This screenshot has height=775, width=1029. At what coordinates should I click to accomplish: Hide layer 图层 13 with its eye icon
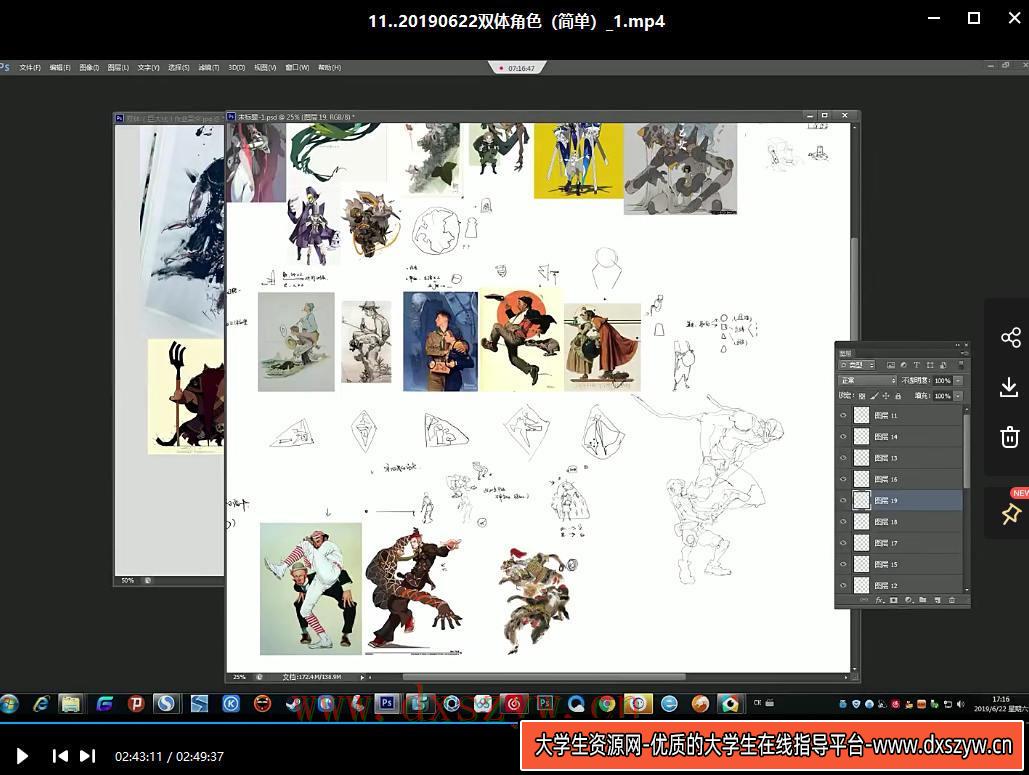point(843,458)
